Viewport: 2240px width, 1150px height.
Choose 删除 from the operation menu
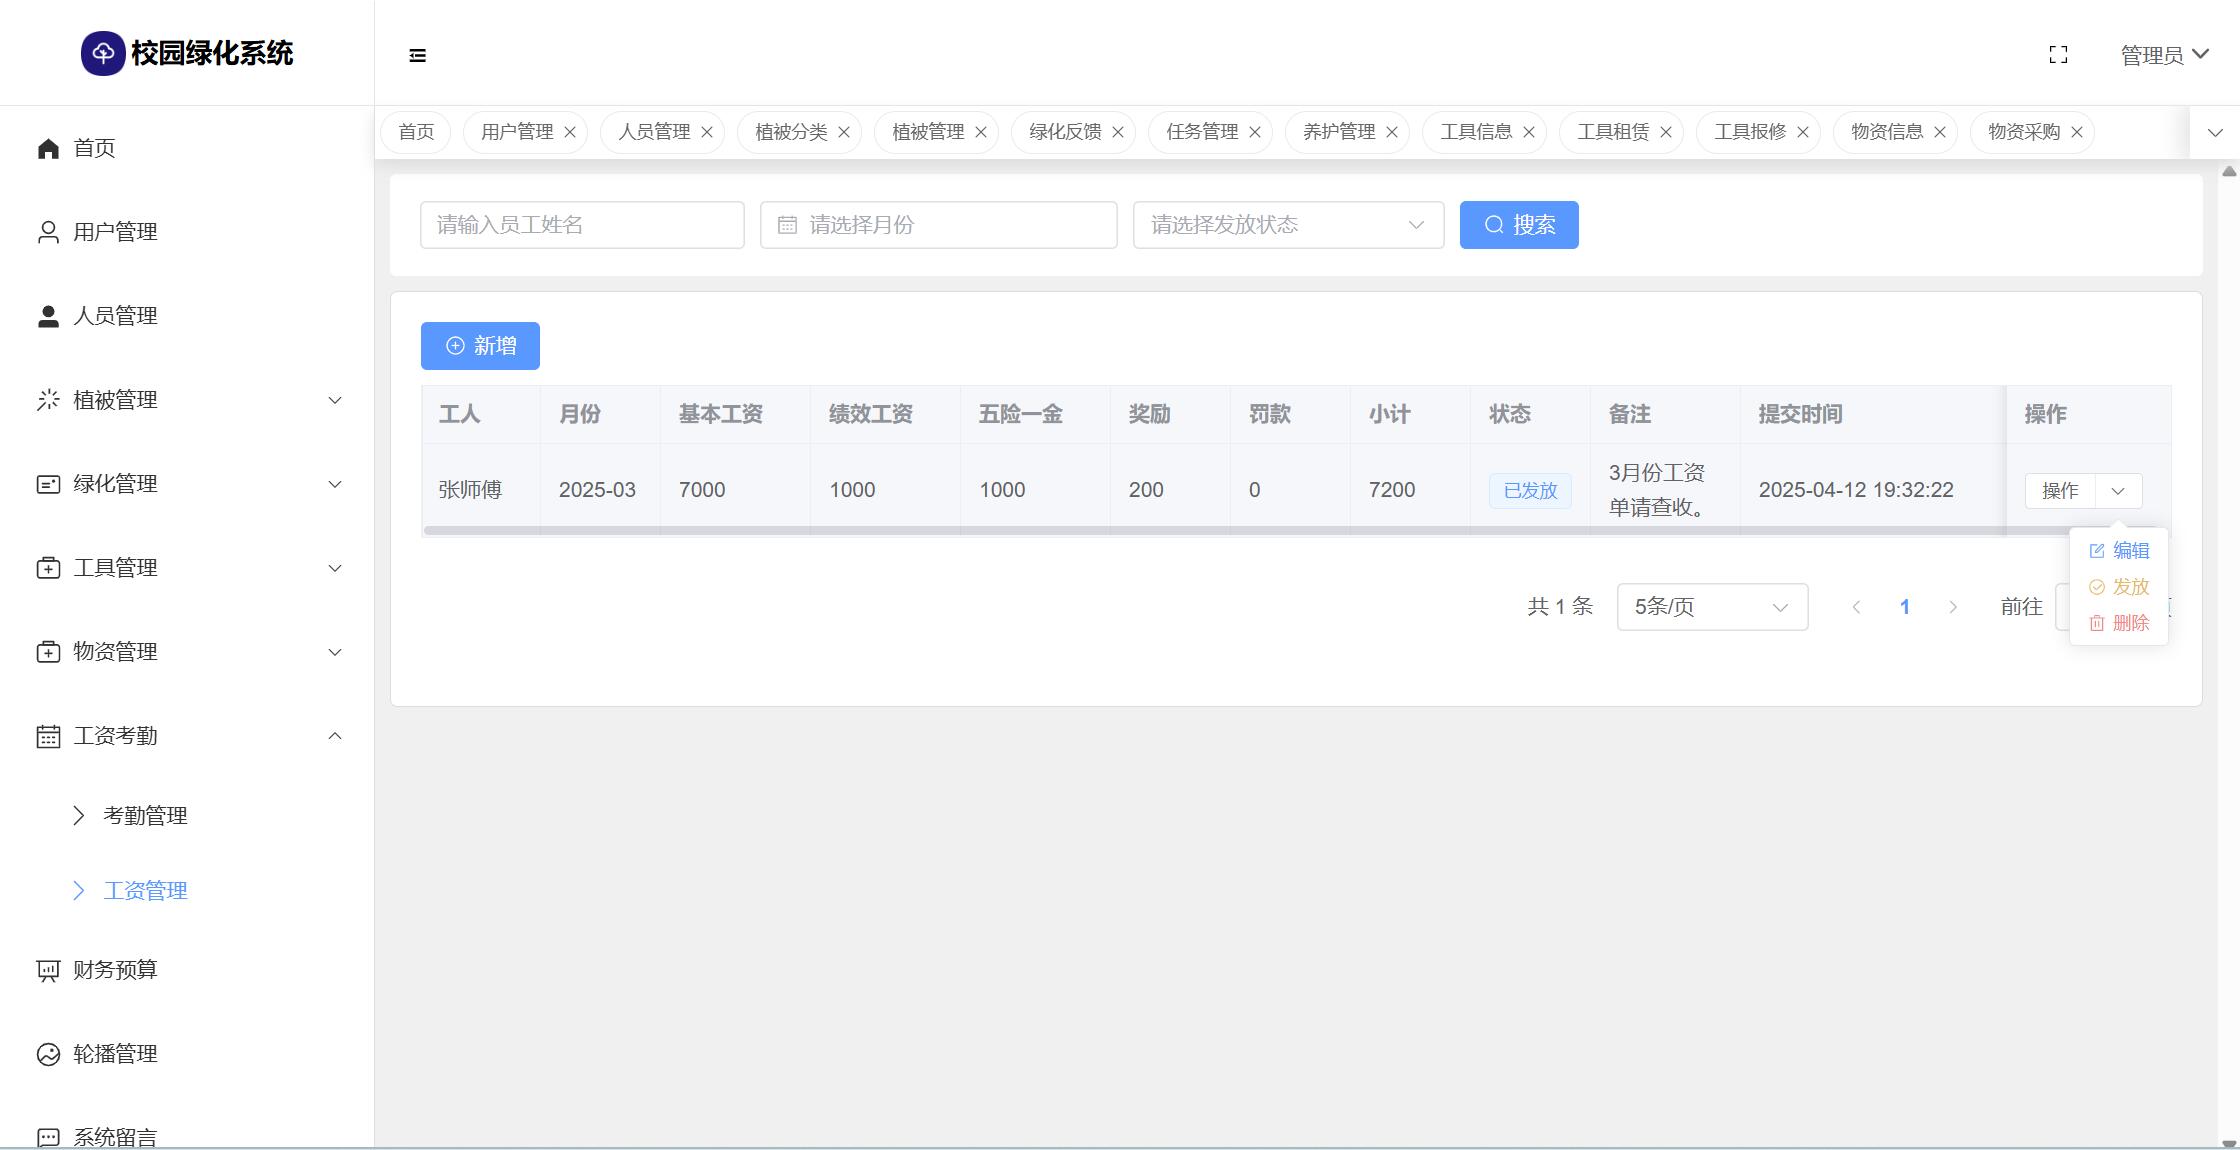click(2119, 623)
